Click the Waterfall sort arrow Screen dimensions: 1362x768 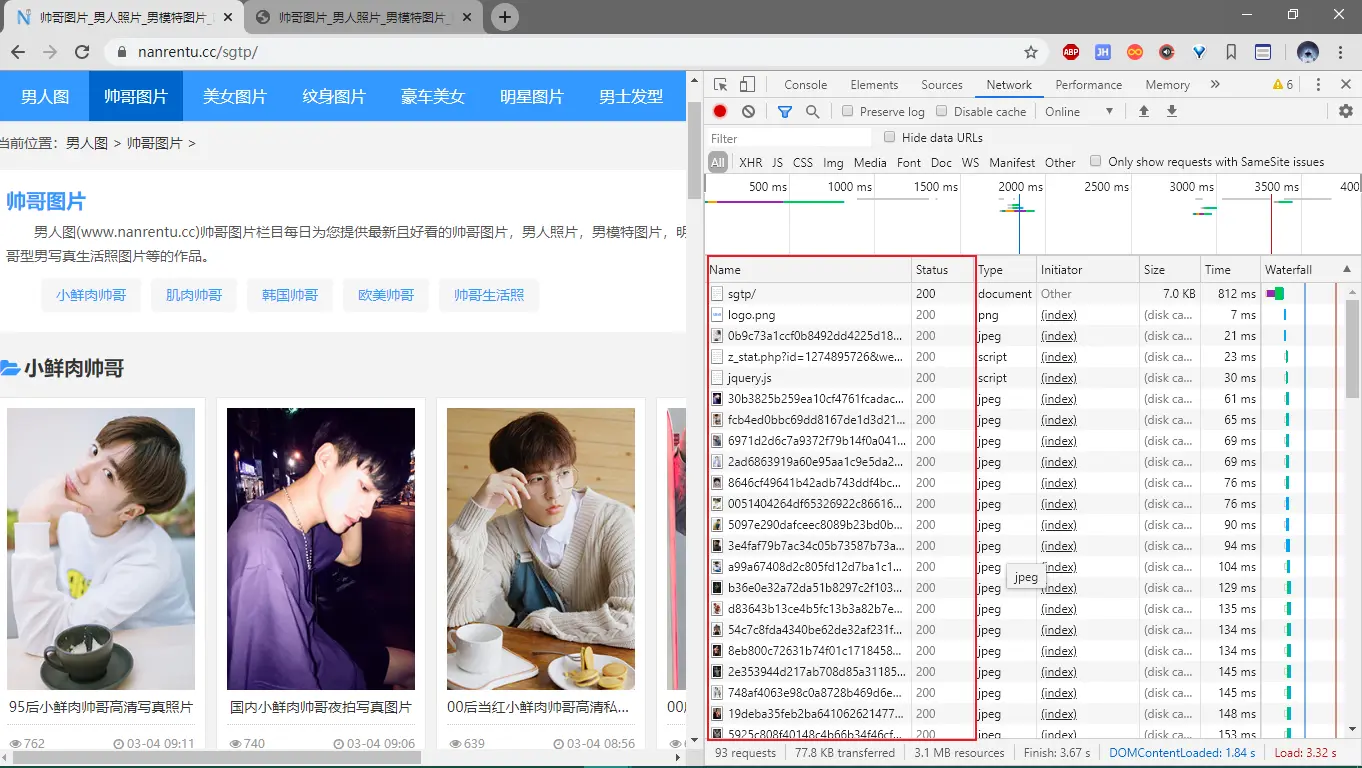click(1346, 269)
